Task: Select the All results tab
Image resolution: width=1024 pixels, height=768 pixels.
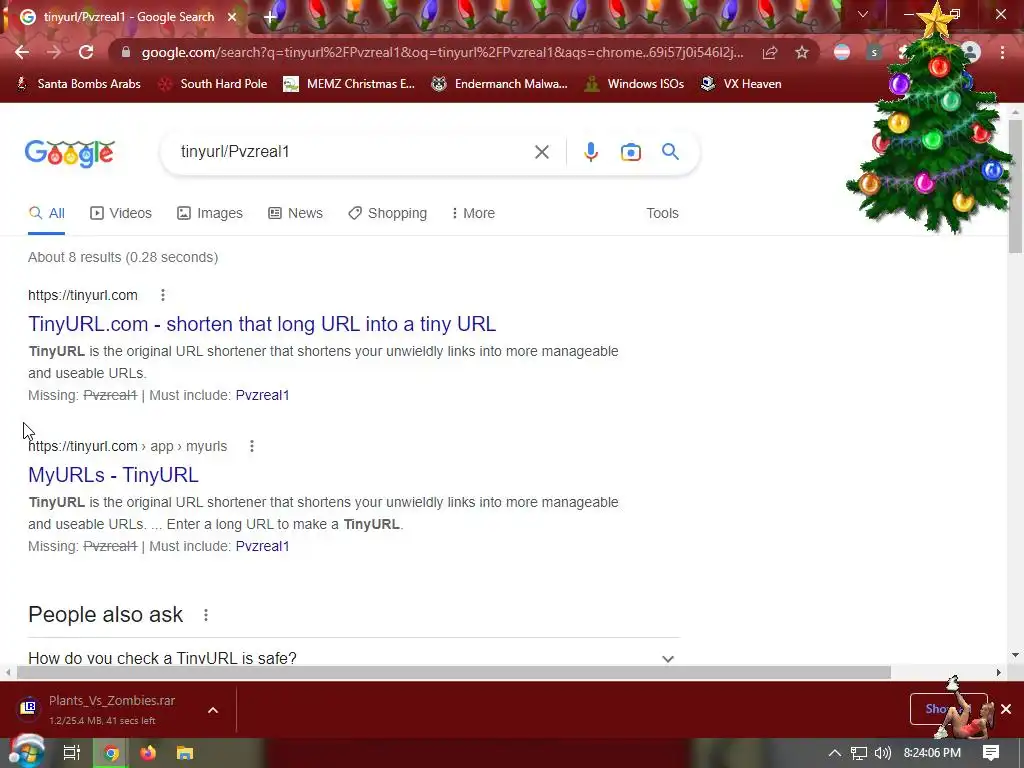Action: pos(46,214)
